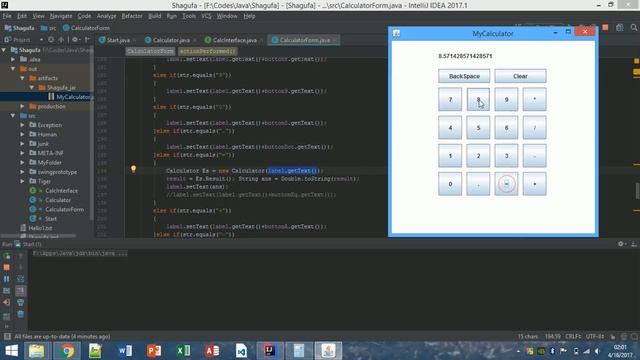Select MyCalculator jar in project tree
This screenshot has width=640, height=360.
pos(72,97)
